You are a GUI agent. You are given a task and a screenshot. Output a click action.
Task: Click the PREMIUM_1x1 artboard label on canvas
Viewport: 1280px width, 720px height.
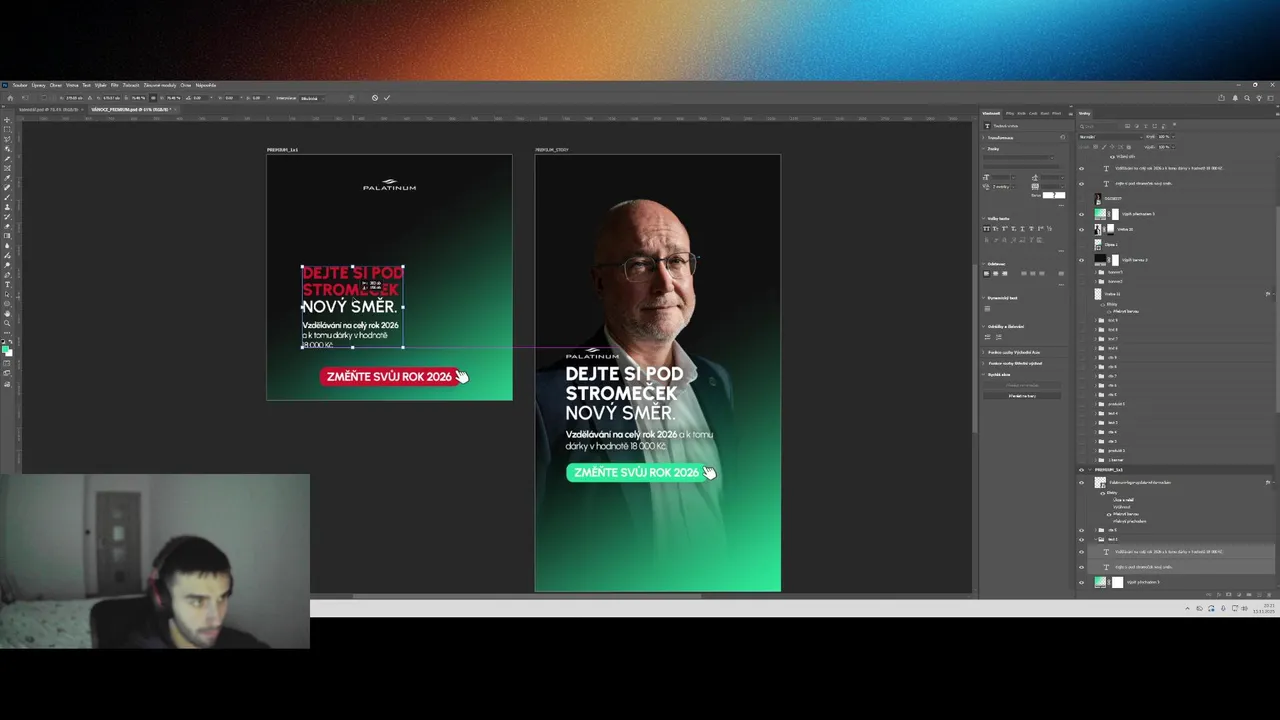pyautogui.click(x=282, y=150)
